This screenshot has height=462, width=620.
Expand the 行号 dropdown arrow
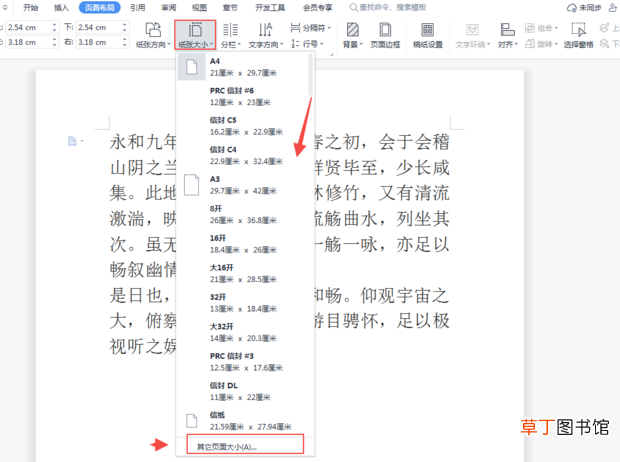click(321, 44)
